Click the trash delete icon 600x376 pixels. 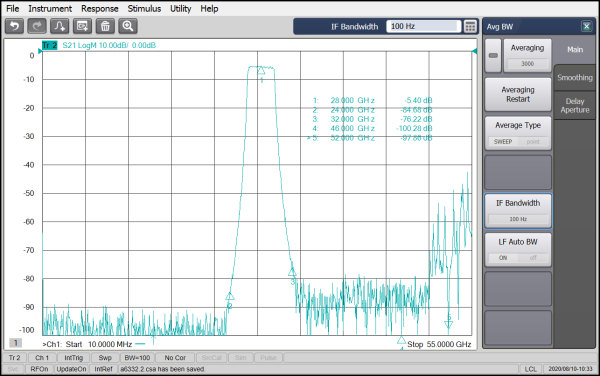point(105,26)
